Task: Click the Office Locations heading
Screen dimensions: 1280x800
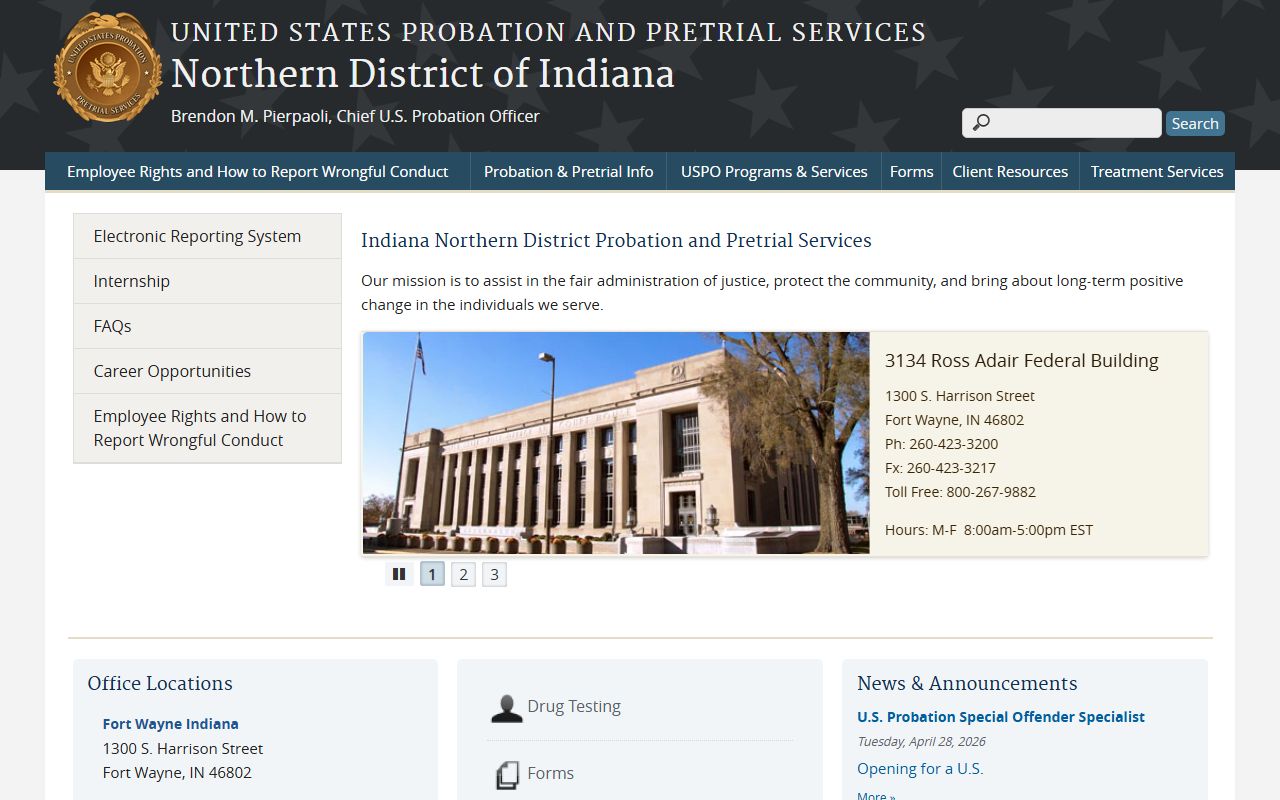Action: 160,683
